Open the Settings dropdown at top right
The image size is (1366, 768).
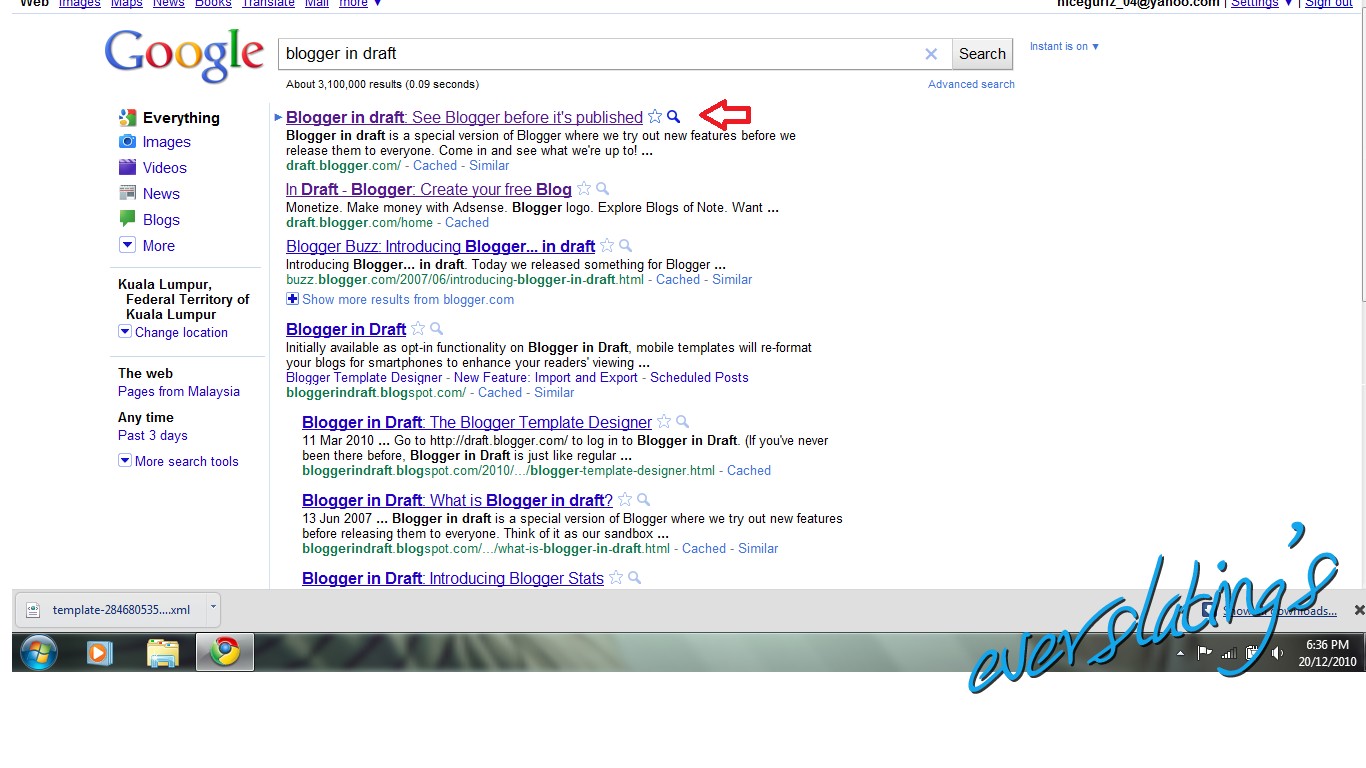(x=1262, y=4)
